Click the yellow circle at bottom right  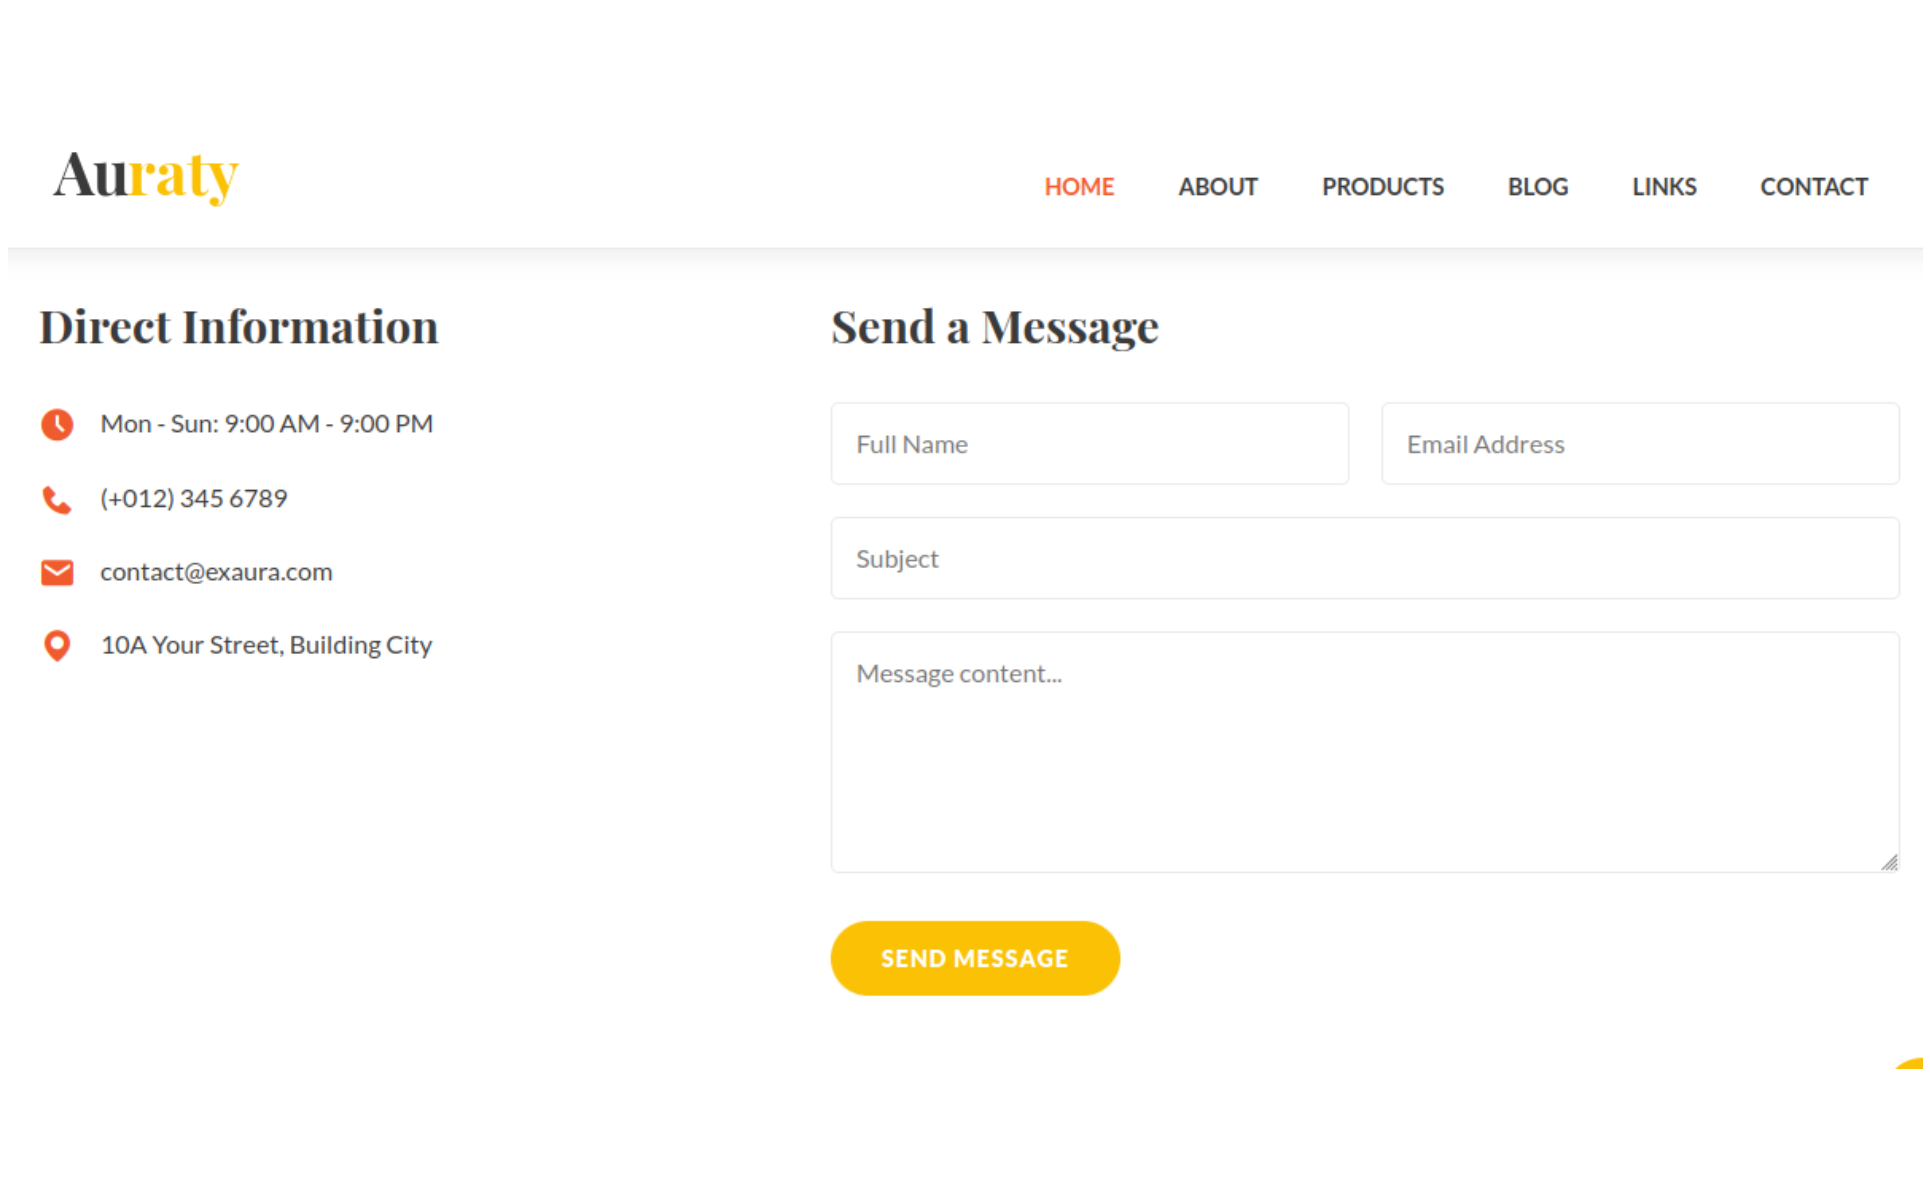pos(1913,1065)
